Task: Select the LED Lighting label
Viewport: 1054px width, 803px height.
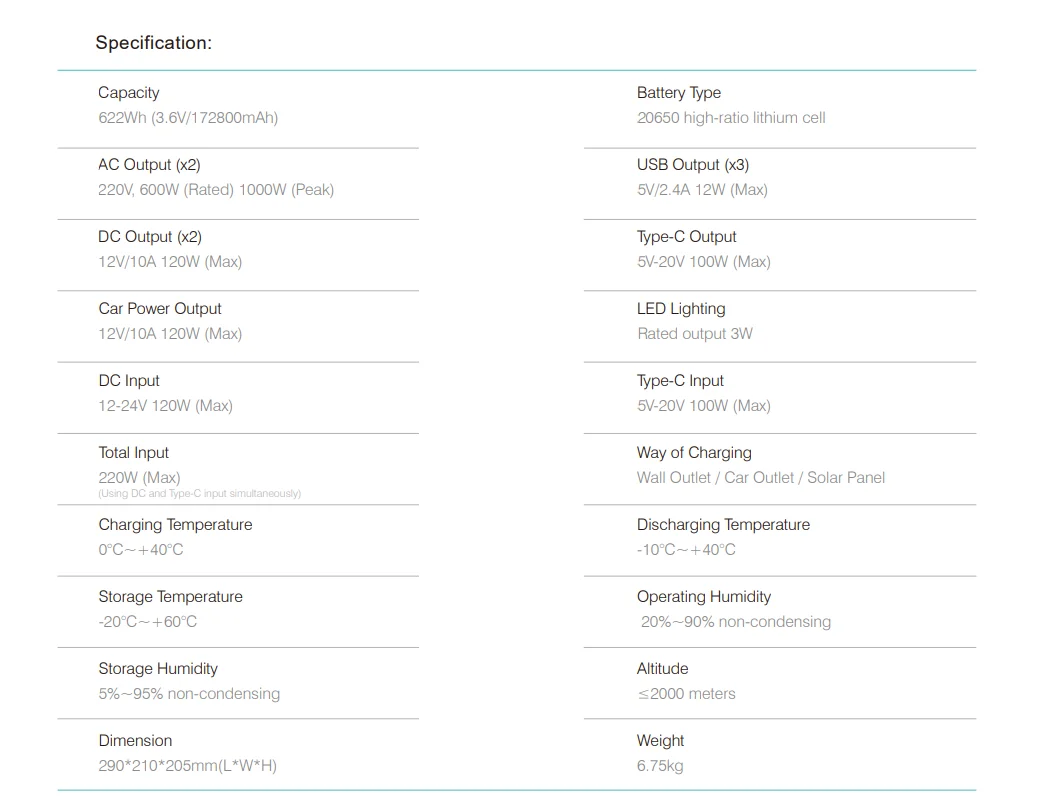Action: pyautogui.click(x=681, y=308)
